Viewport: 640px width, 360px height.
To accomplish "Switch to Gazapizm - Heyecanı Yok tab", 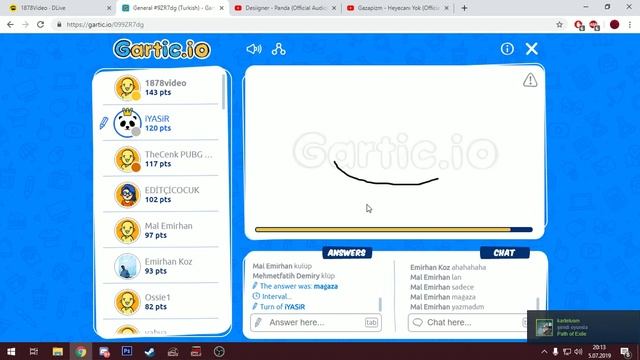I will [398, 8].
